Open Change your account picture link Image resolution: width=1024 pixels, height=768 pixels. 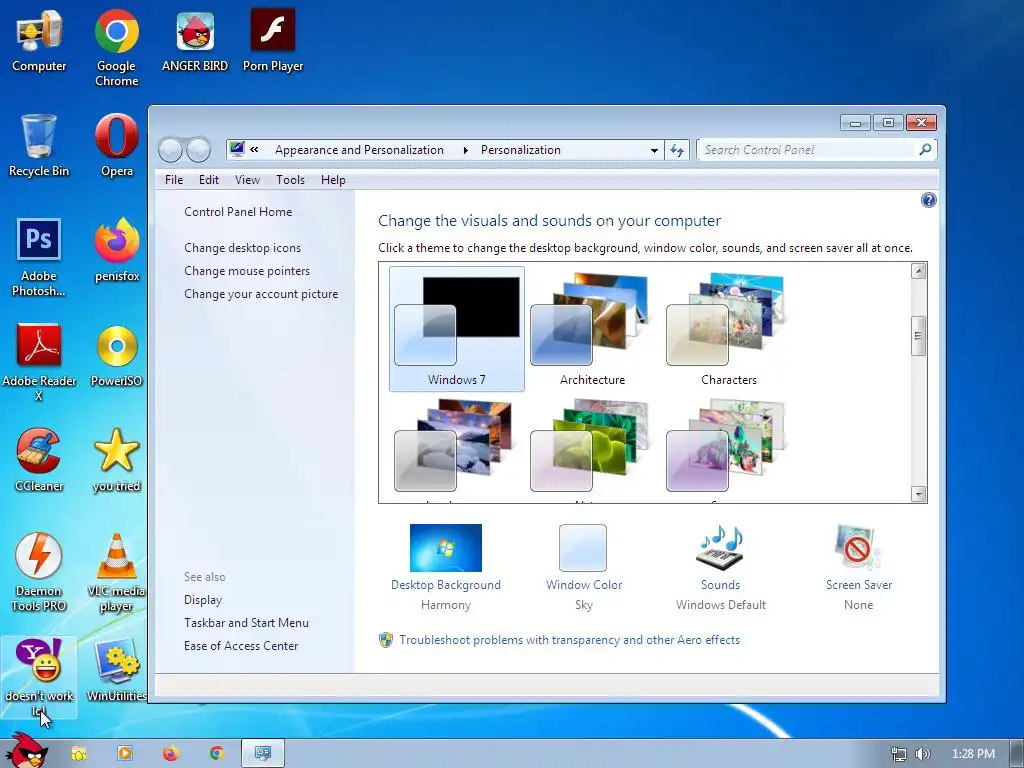pos(261,294)
